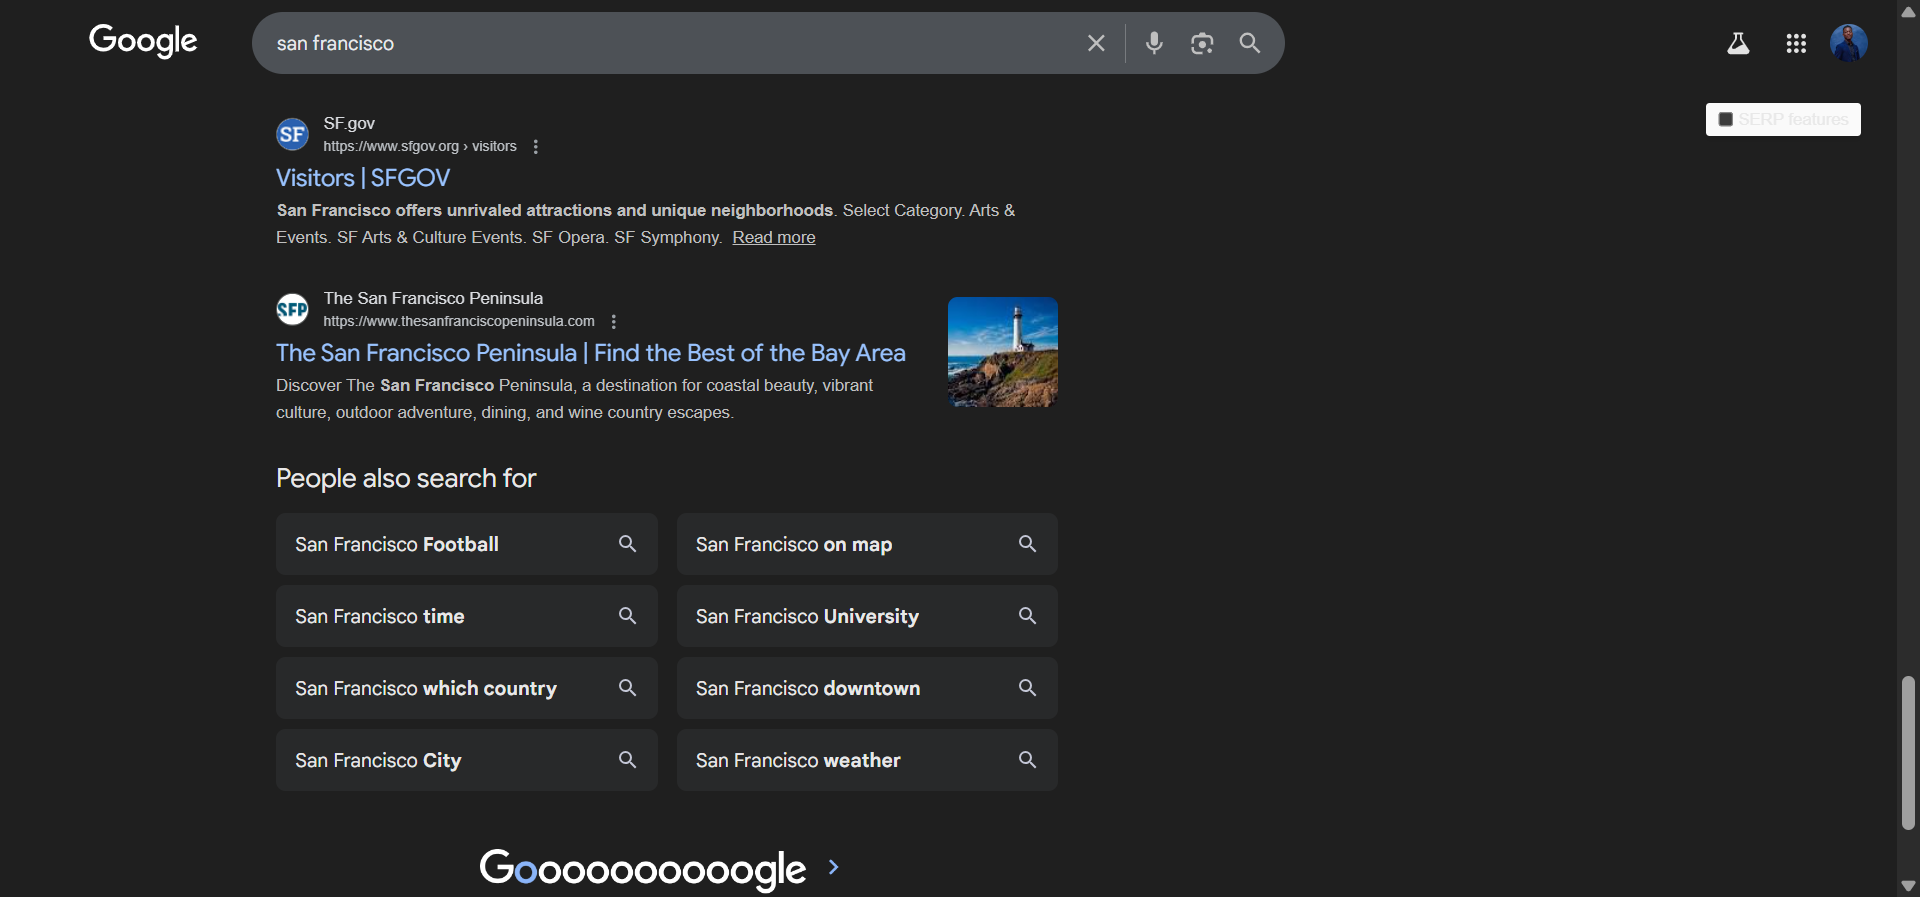This screenshot has height=897, width=1920.
Task: Toggle the SERP features checkbox
Action: click(x=1725, y=119)
